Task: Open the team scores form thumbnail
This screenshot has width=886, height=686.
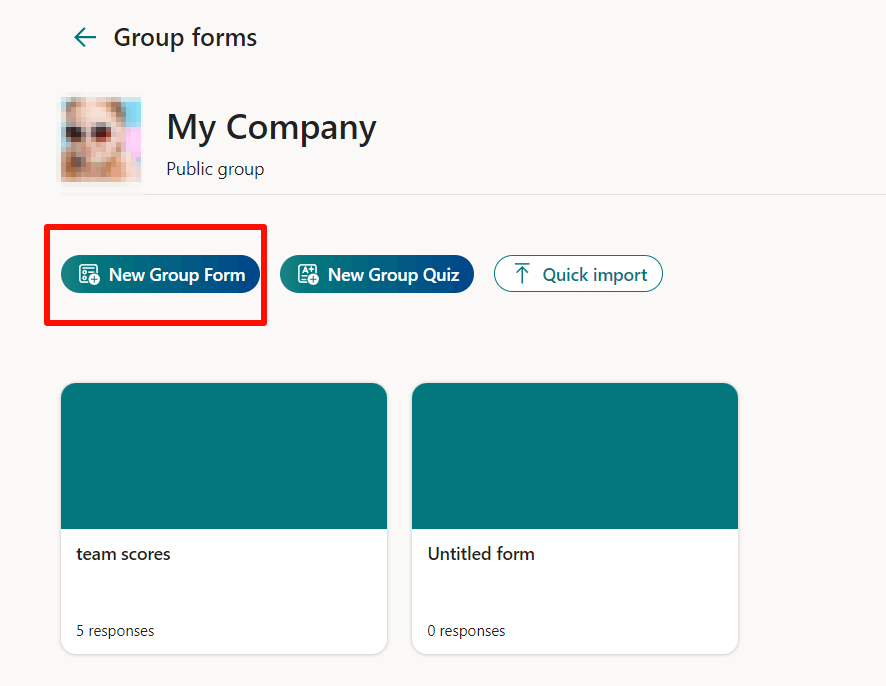Action: click(223, 456)
